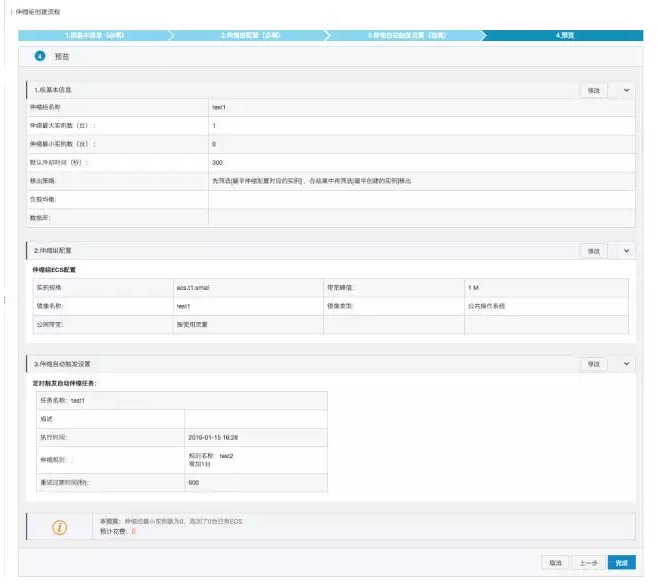Select wizard step 4 预览 tab
658x584 pixels.
coord(564,35)
